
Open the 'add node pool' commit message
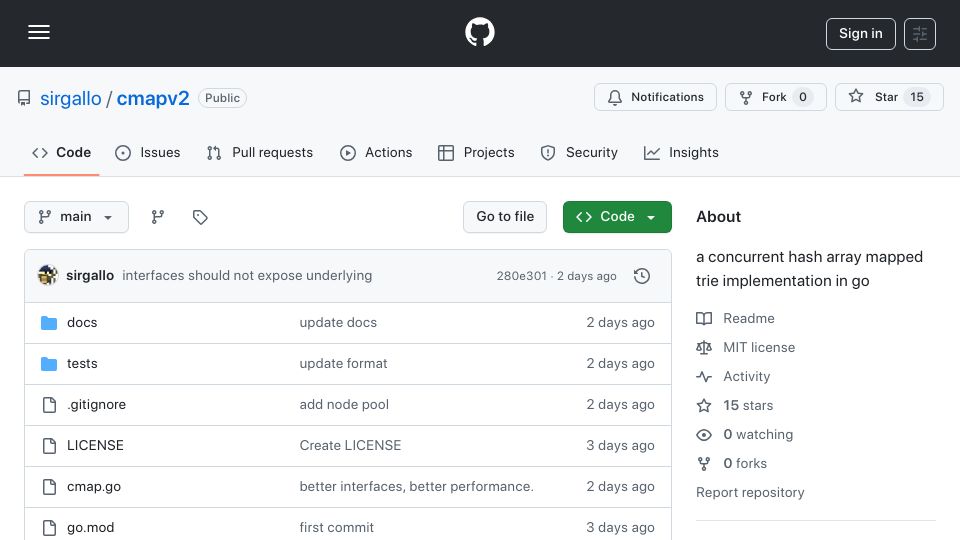(344, 405)
